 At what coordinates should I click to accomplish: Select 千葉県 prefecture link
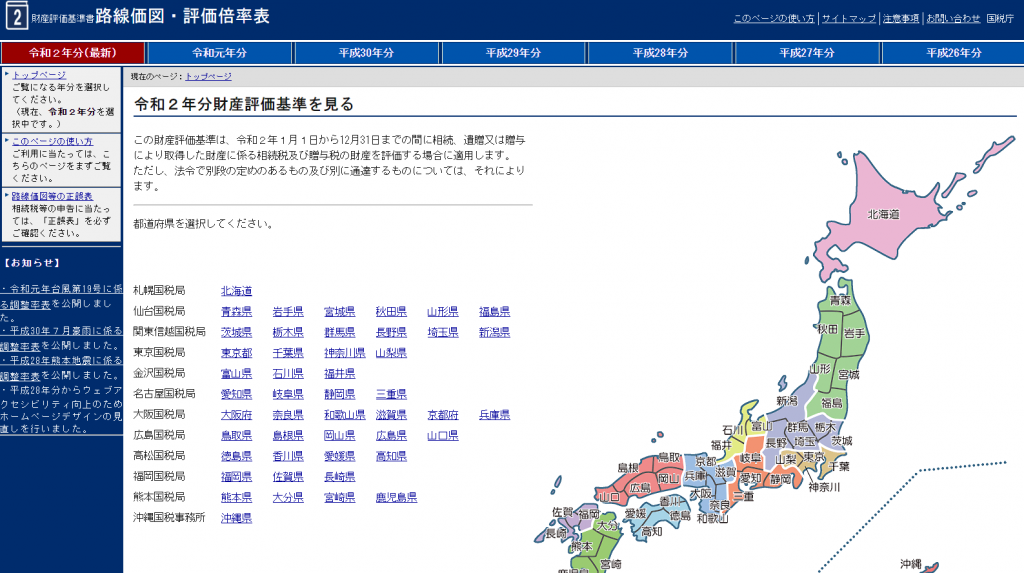coord(288,353)
